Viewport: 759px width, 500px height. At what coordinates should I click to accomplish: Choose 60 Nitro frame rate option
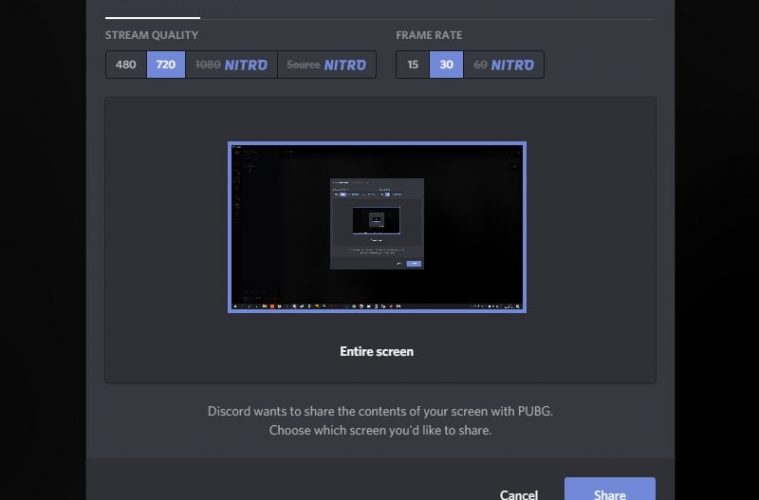tap(503, 64)
